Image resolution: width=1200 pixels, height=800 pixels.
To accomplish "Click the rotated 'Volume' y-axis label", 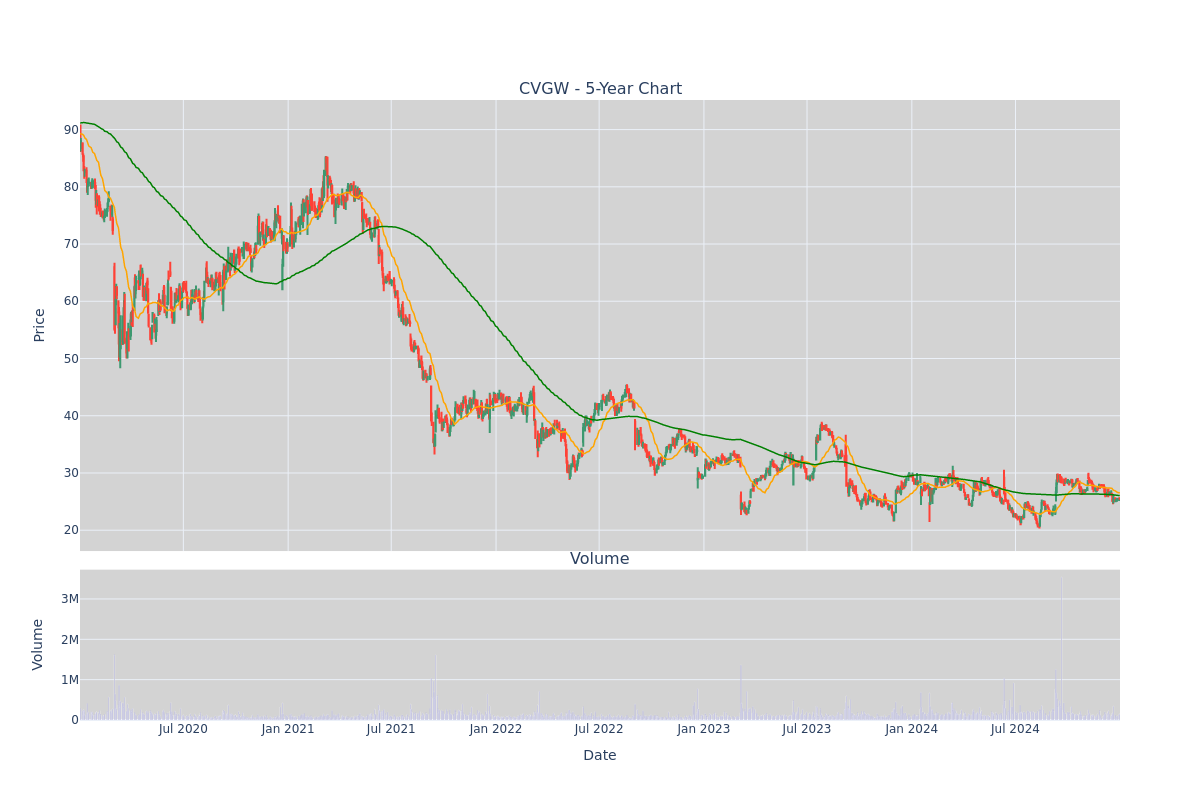I will [40, 644].
